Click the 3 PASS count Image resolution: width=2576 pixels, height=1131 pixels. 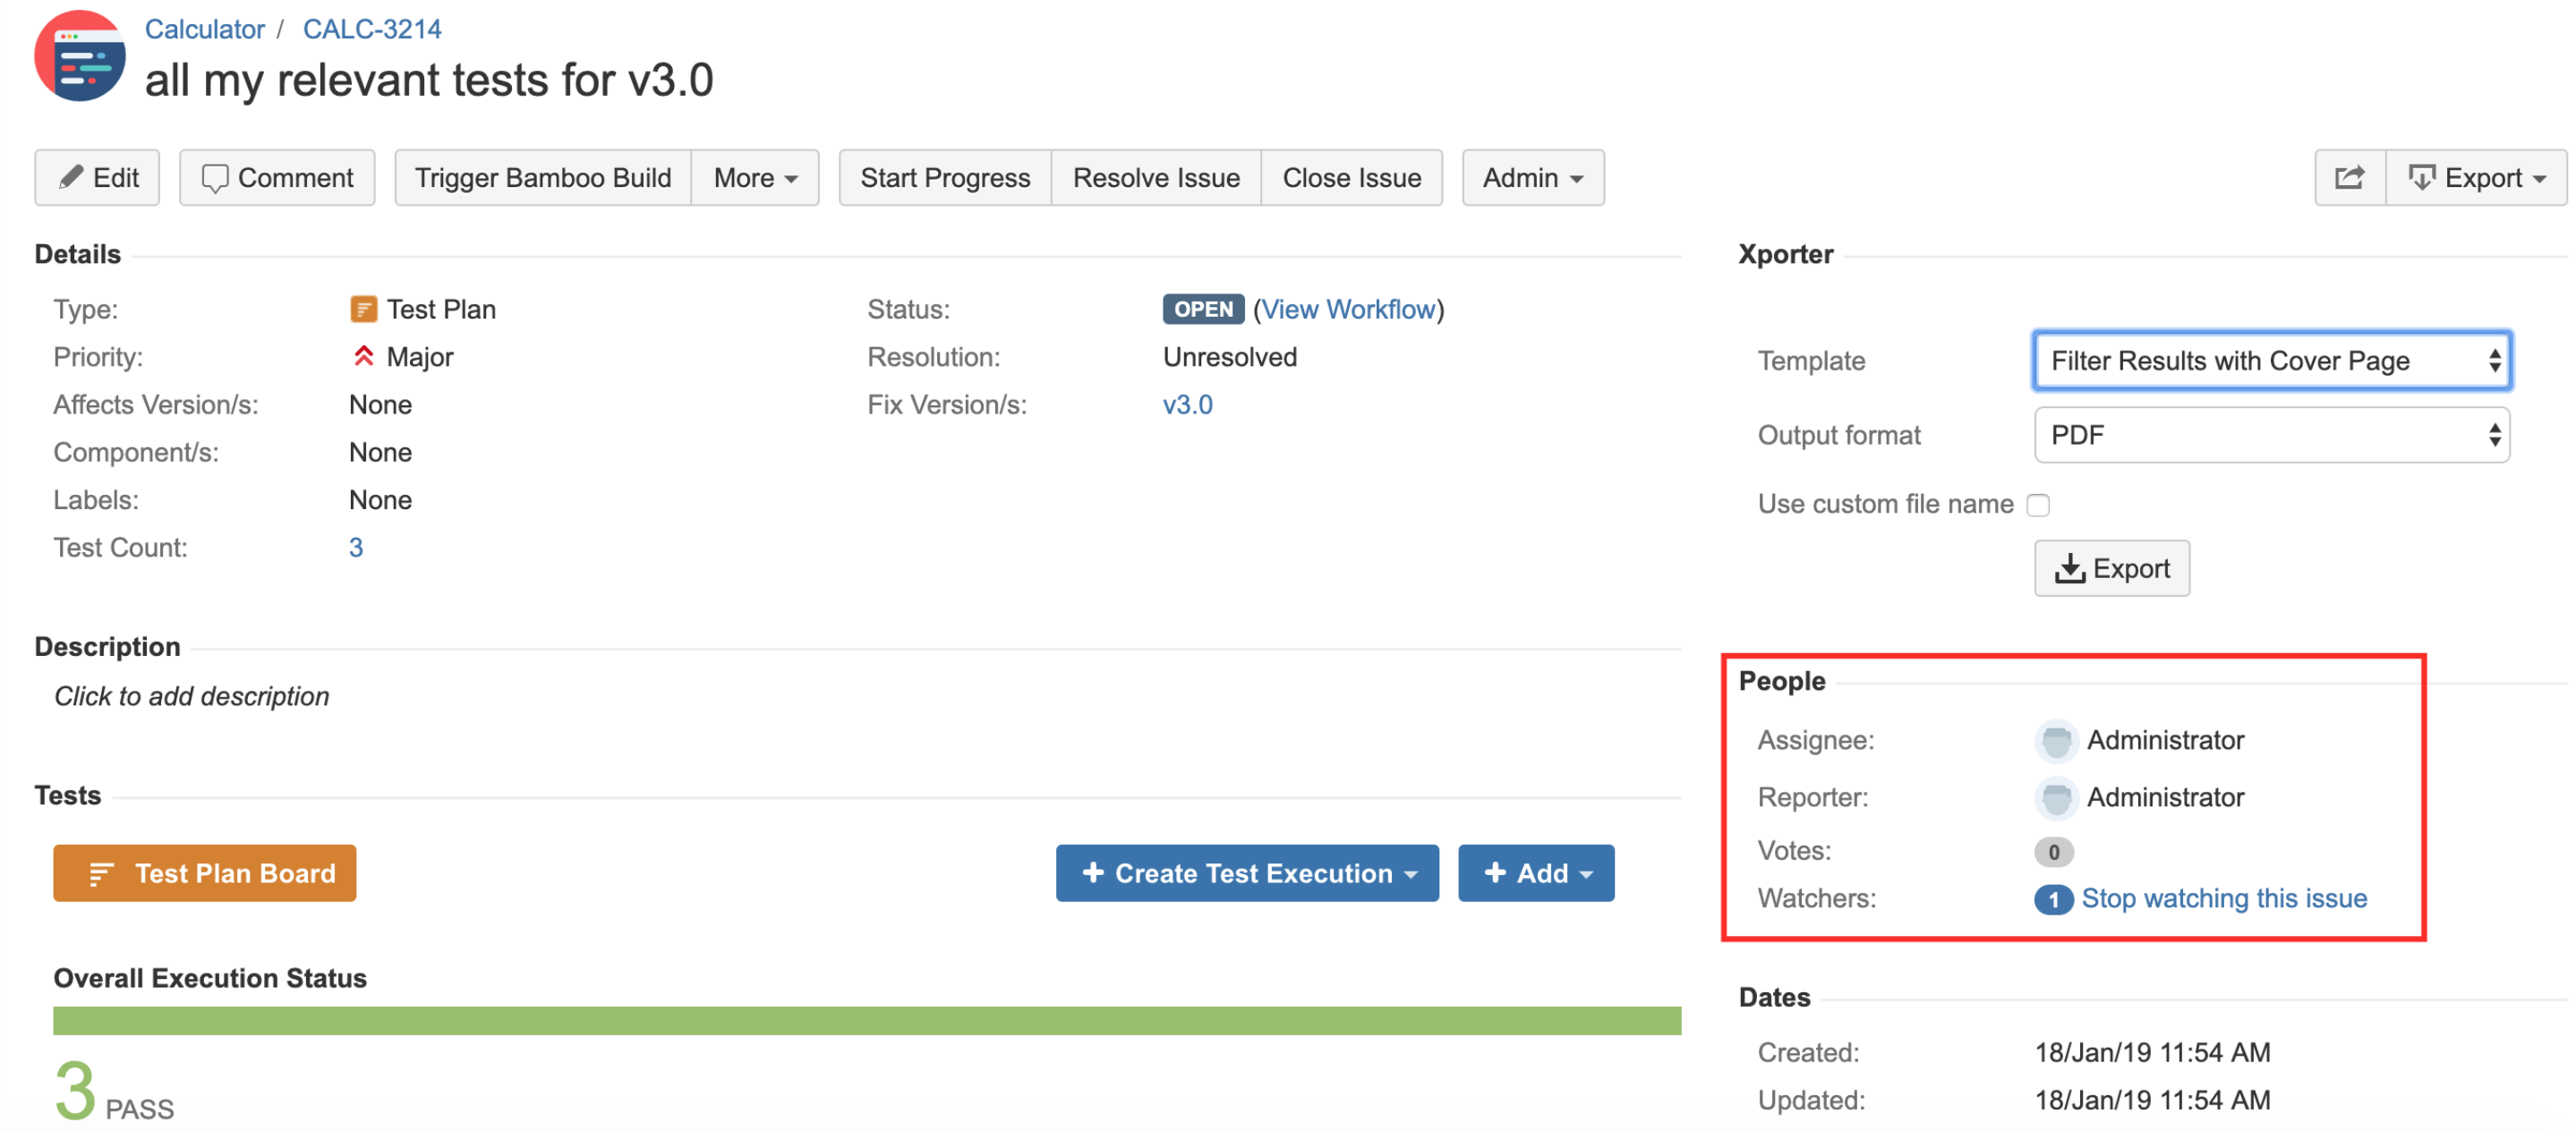114,1092
